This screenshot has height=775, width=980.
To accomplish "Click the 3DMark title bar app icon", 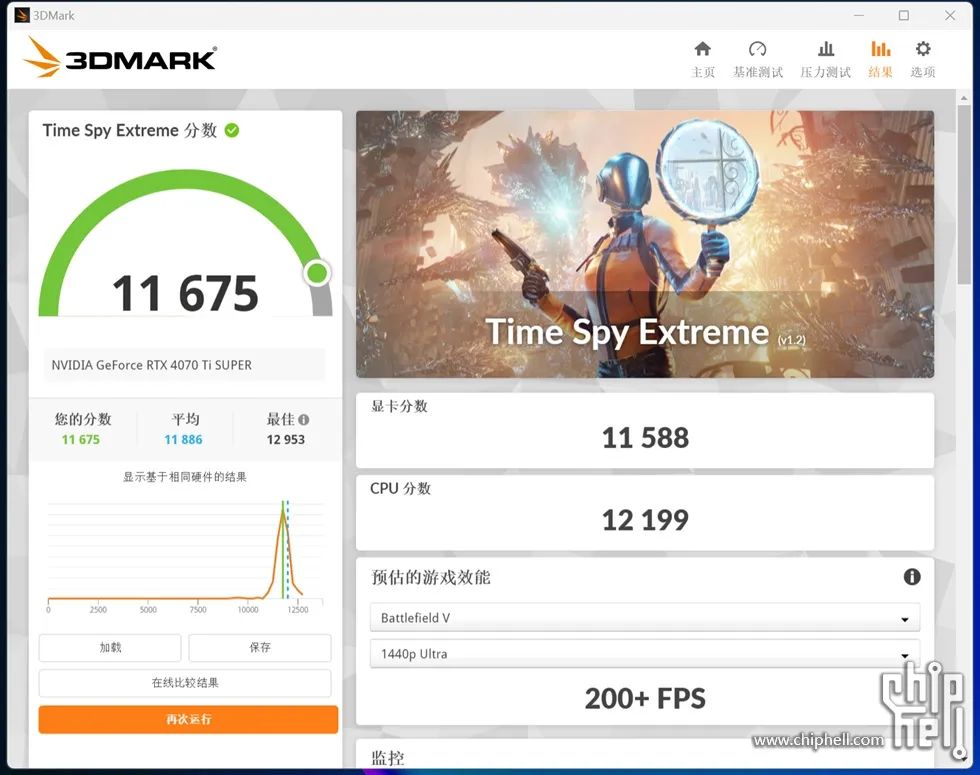I will [x=22, y=15].
